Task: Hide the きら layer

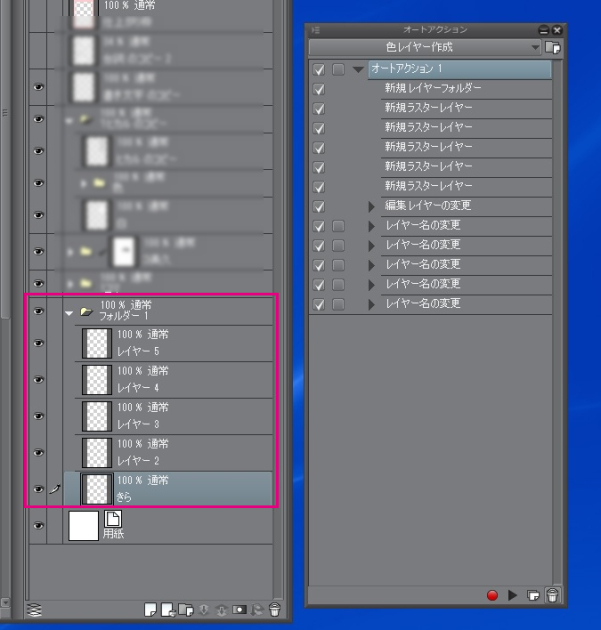Action: (38, 489)
